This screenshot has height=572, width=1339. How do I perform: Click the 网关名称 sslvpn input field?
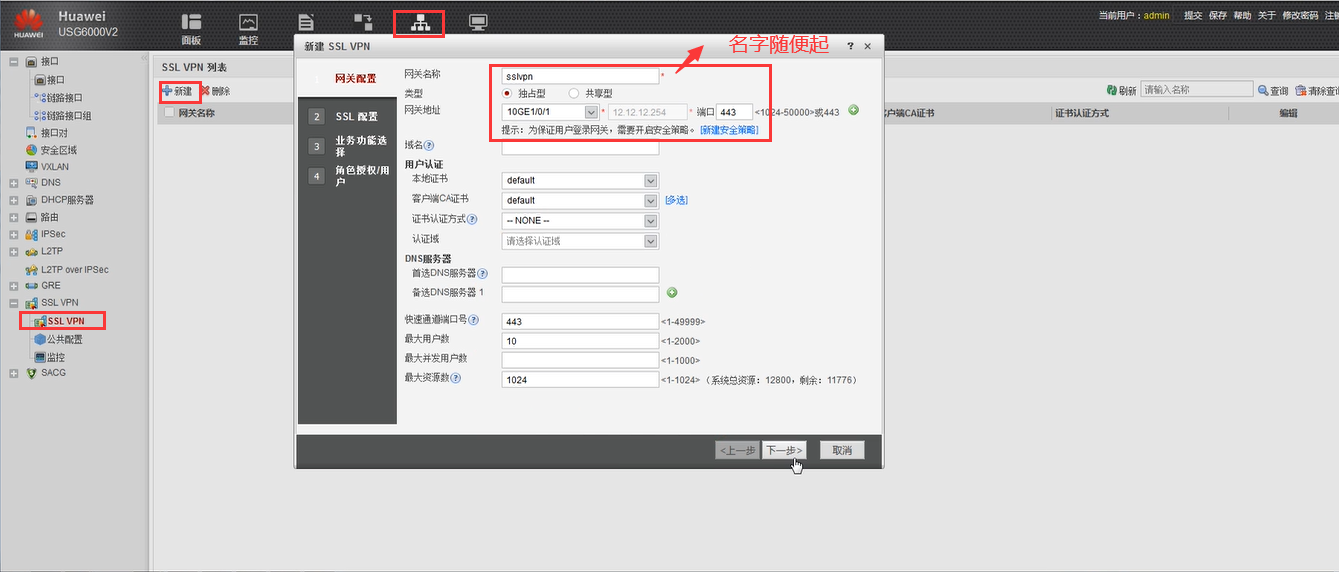[580, 75]
